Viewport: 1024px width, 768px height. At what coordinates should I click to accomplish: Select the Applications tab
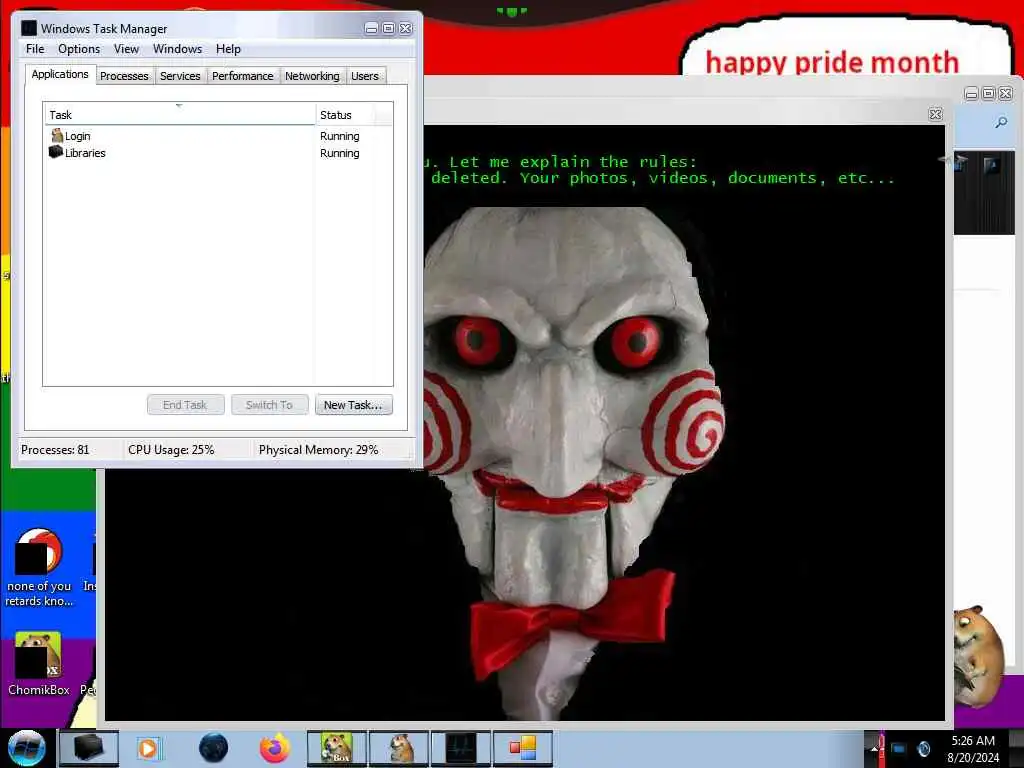point(60,74)
